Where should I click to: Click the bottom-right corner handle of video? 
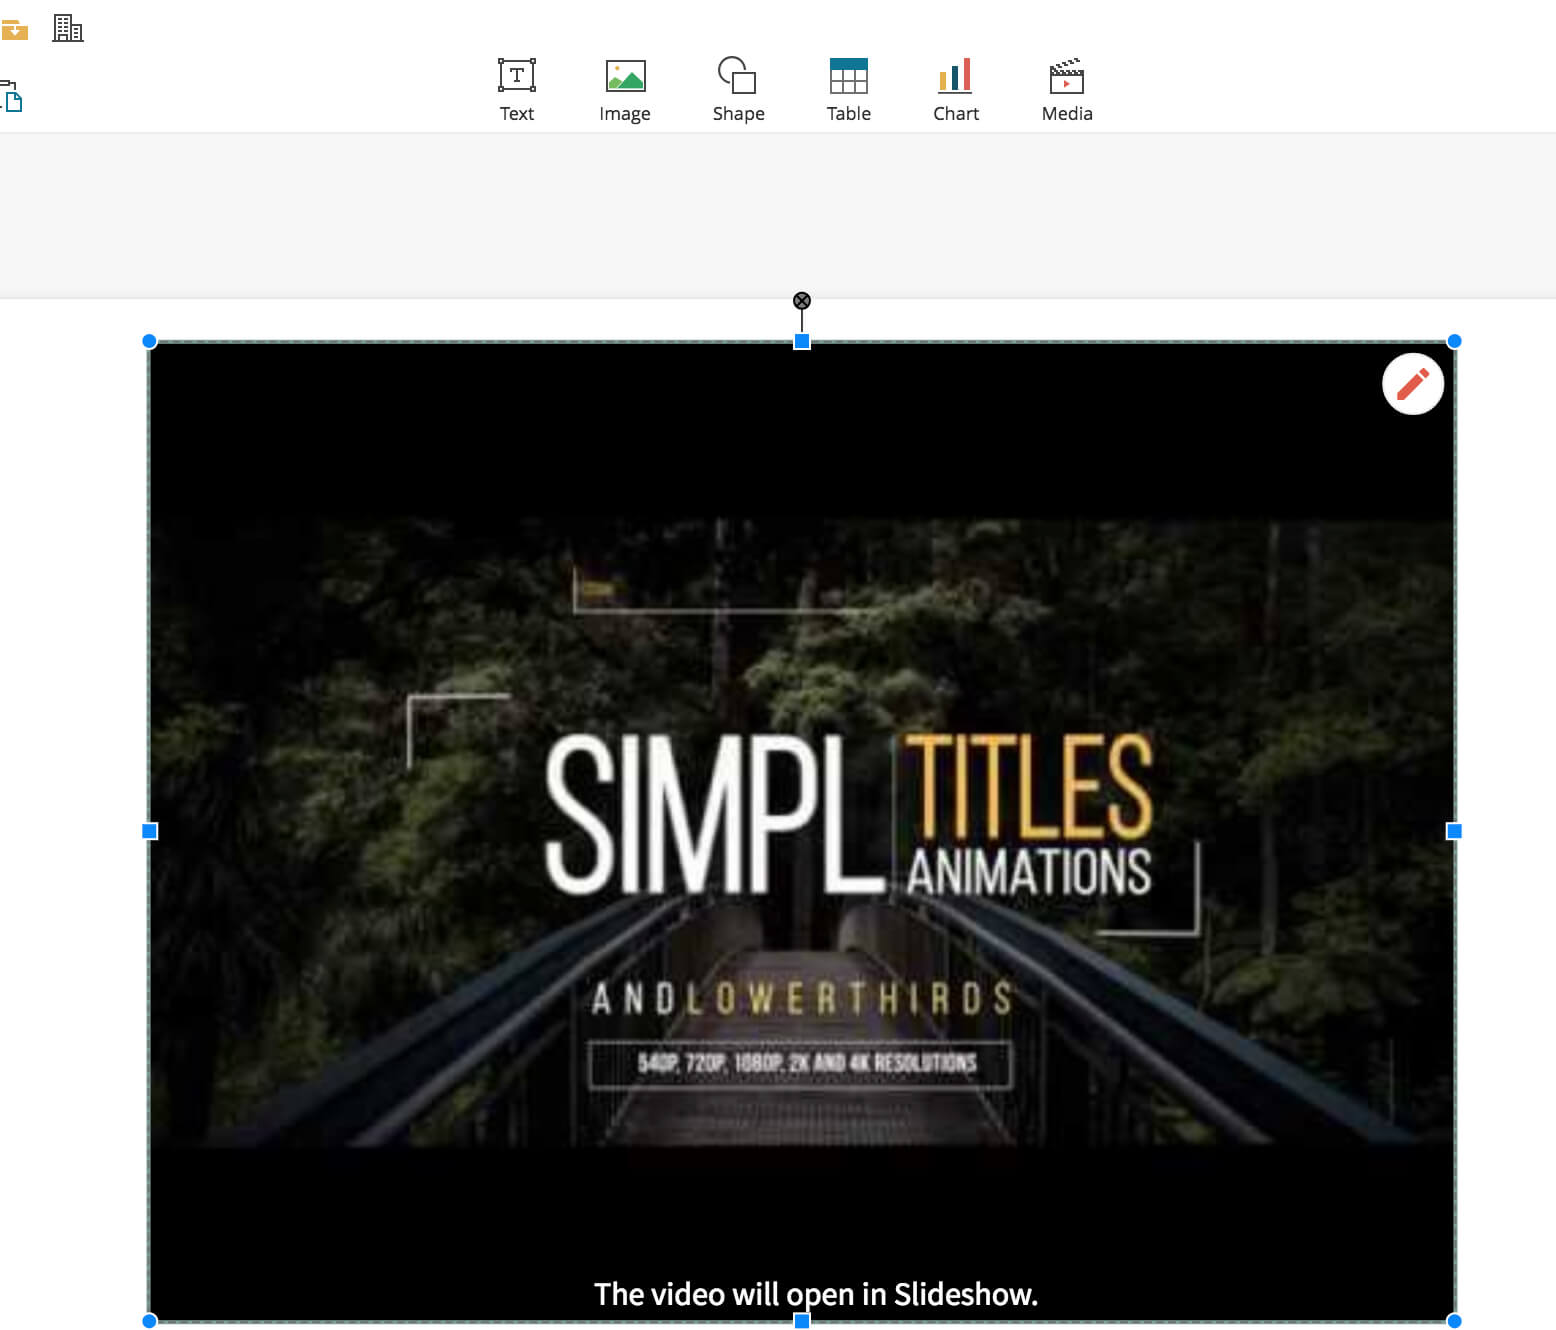point(1454,1321)
